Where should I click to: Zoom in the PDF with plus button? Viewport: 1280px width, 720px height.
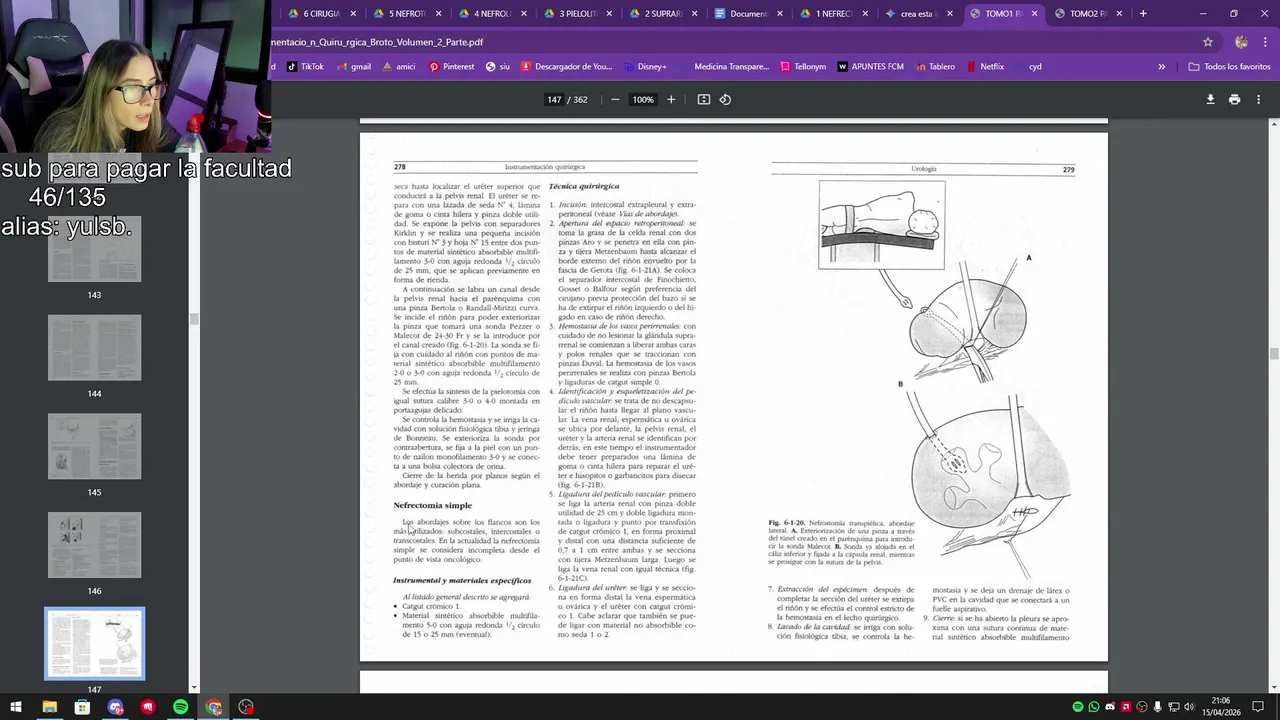(671, 100)
